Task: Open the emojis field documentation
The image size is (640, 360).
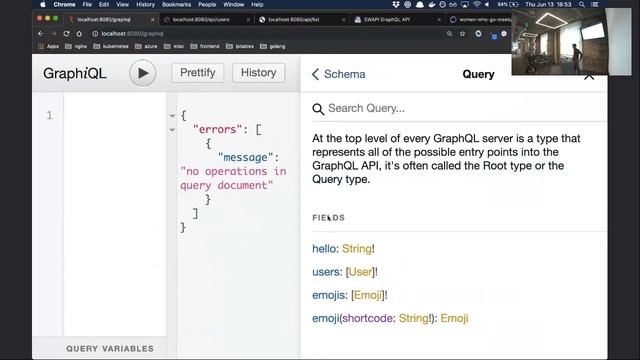Action: click(329, 295)
